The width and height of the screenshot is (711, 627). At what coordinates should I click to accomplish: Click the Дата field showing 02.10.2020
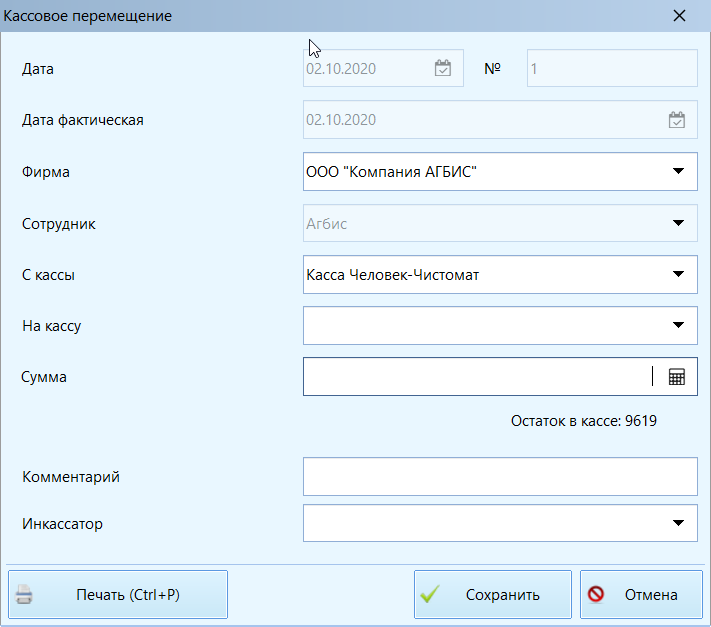coord(365,69)
